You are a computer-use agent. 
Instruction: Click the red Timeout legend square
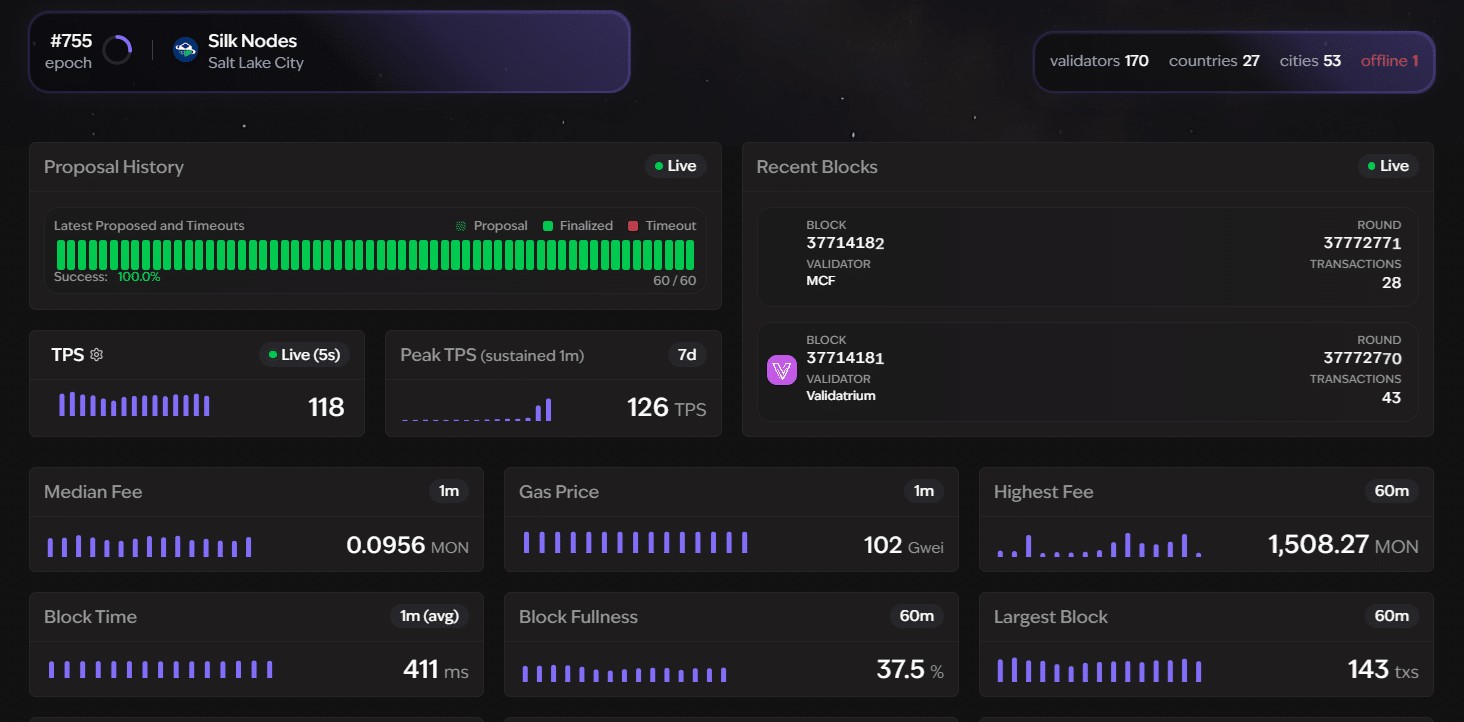pos(633,226)
